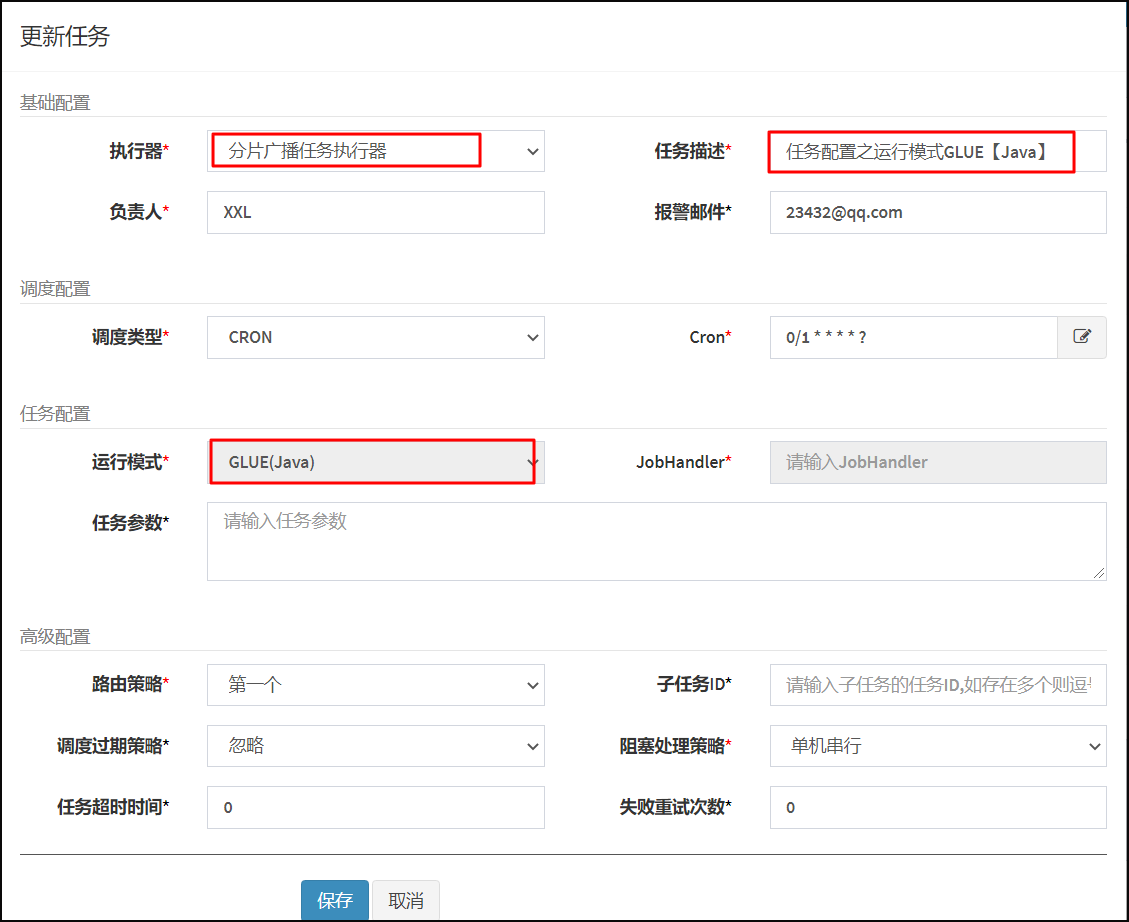Viewport: 1129px width, 922px height.
Task: Focus the 任务超时时间 input field
Action: click(x=376, y=807)
